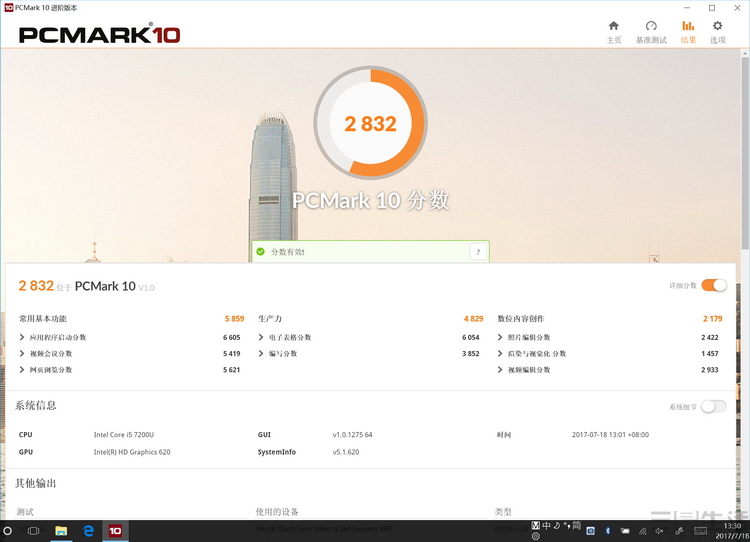Screen dimensions: 750x542
Task: Open the Home (主页) tab
Action: (x=614, y=32)
